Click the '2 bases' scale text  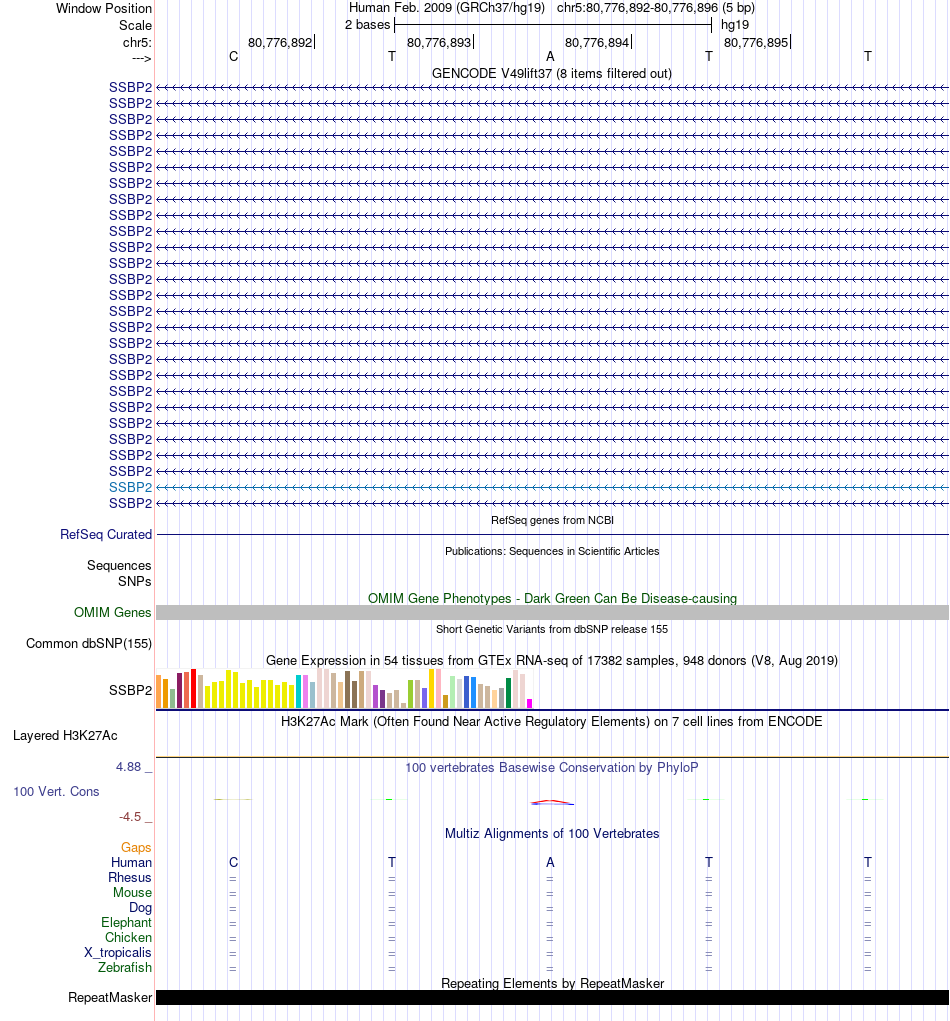coord(367,25)
